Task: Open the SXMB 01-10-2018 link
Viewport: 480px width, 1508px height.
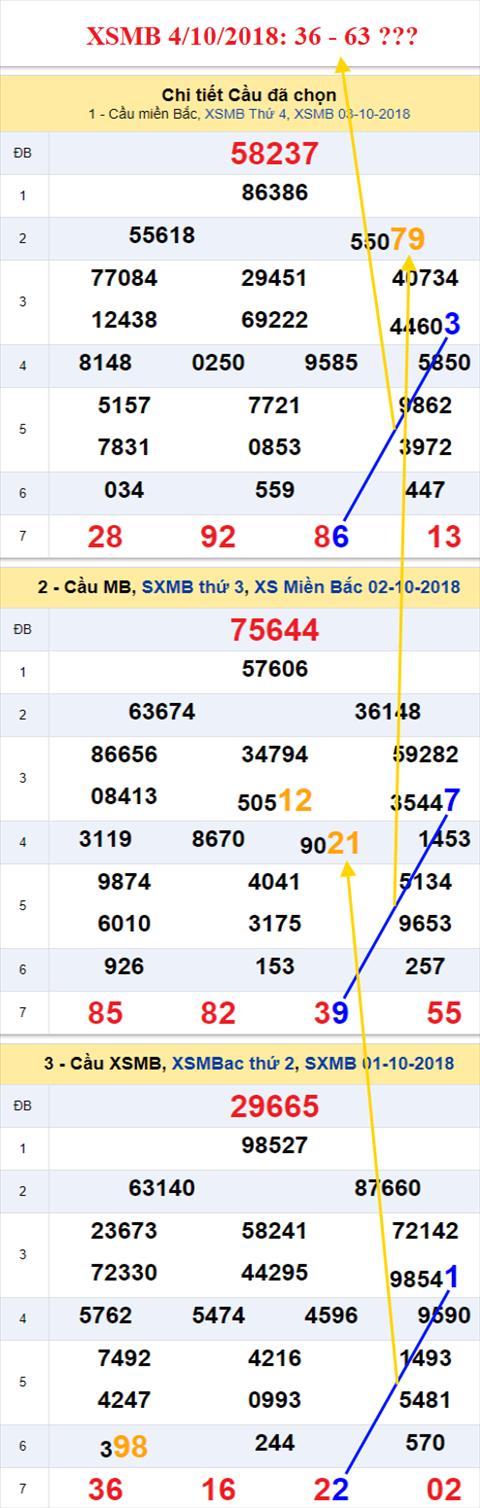Action: (x=379, y=1063)
